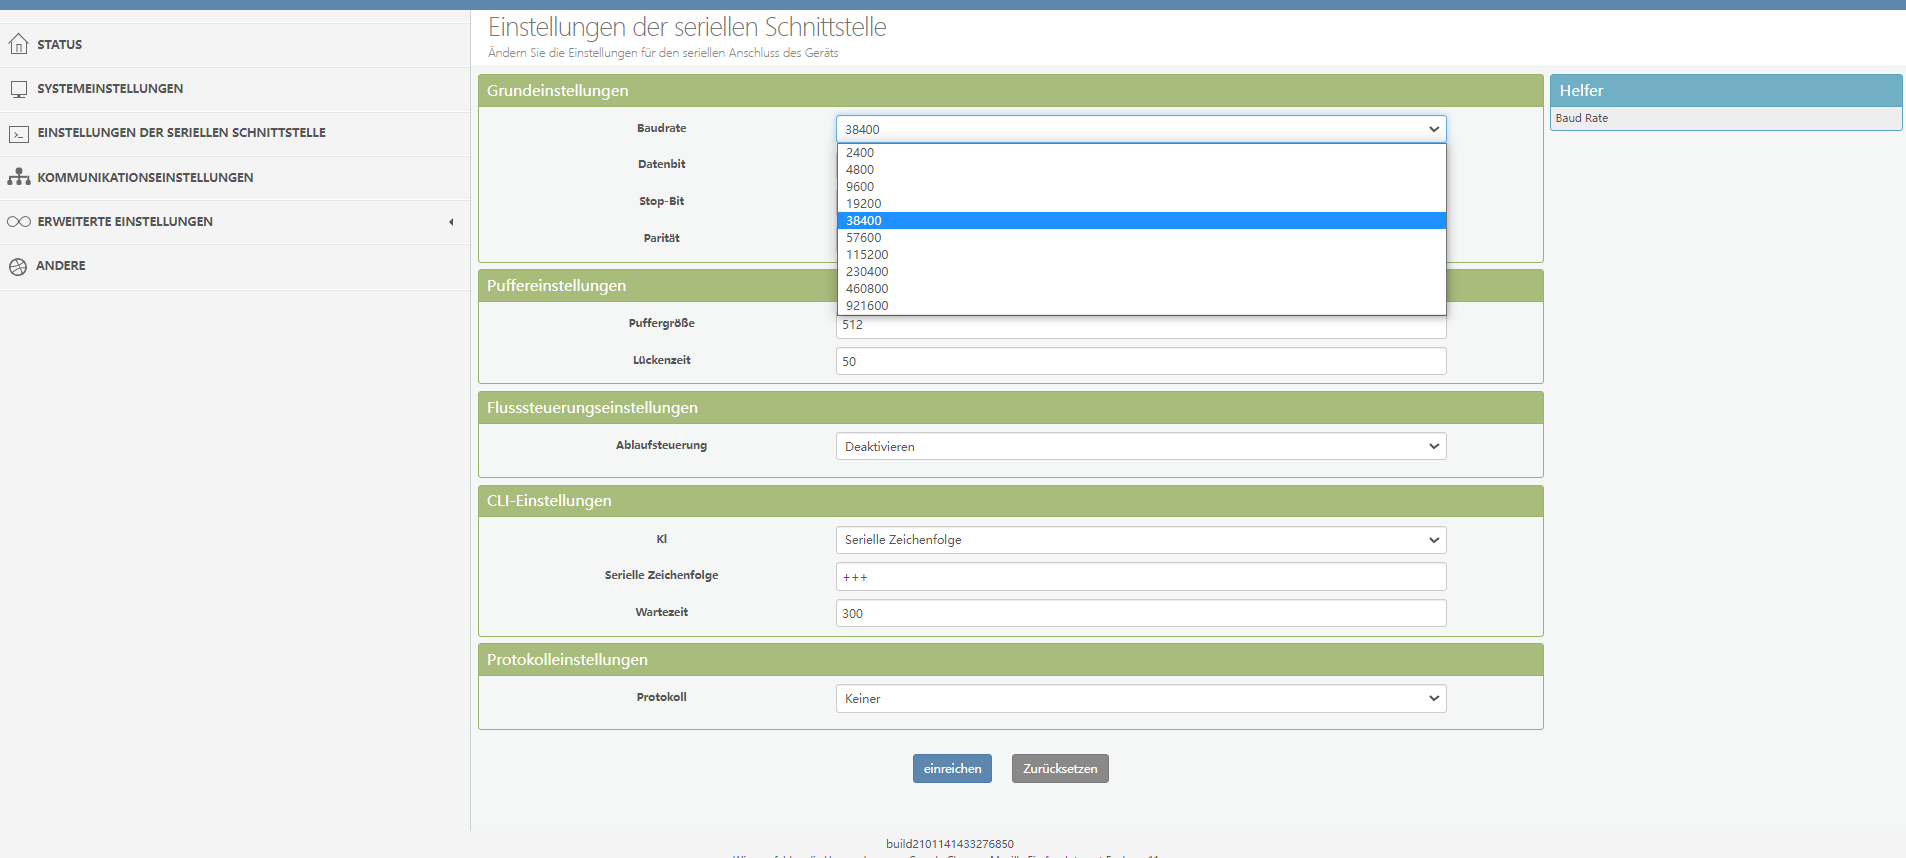Click the Zurücksetzen reset button
Viewport: 1906px width, 858px height.
[1060, 768]
